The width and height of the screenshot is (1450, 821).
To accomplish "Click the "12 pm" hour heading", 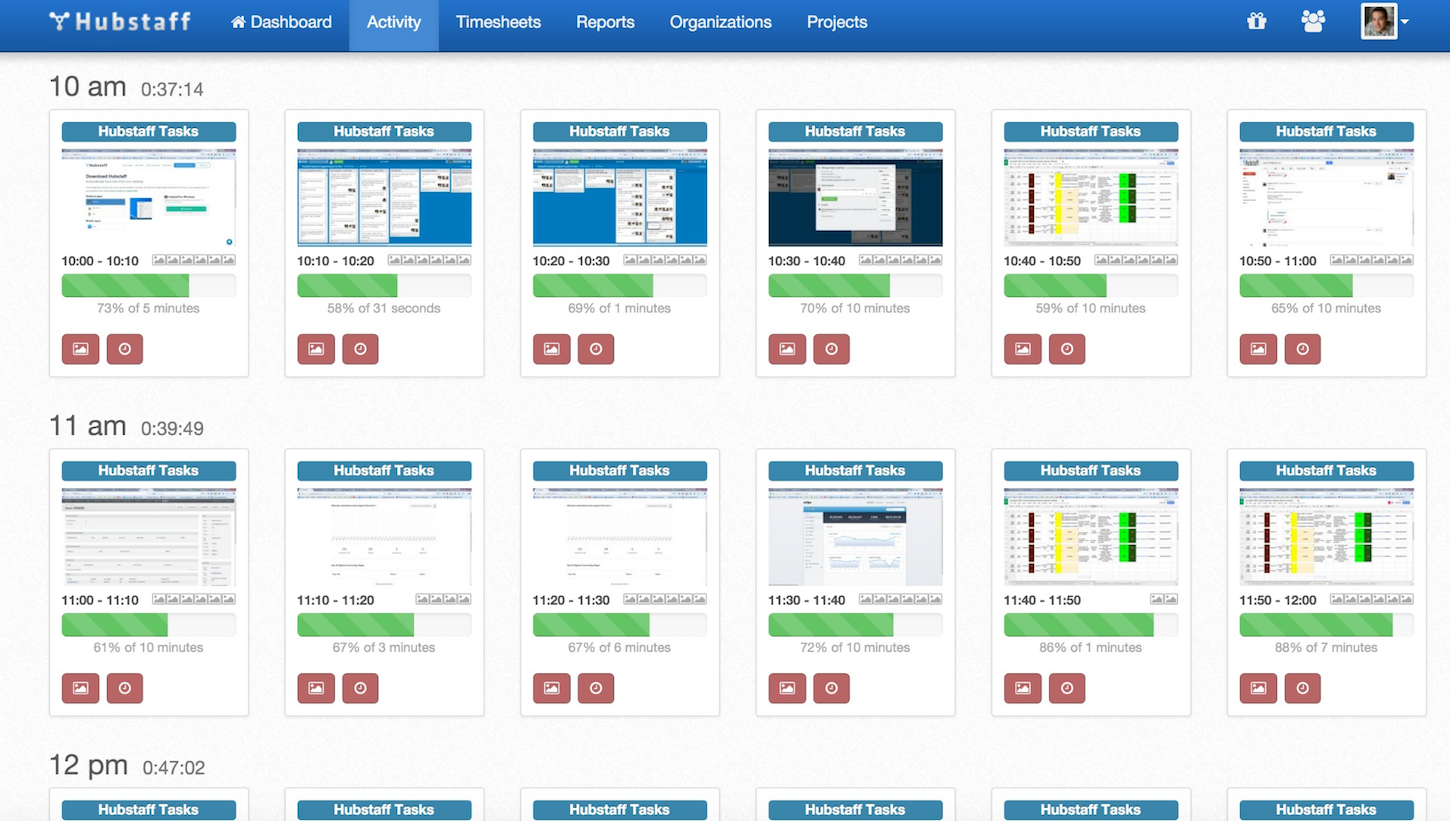I will 89,766.
